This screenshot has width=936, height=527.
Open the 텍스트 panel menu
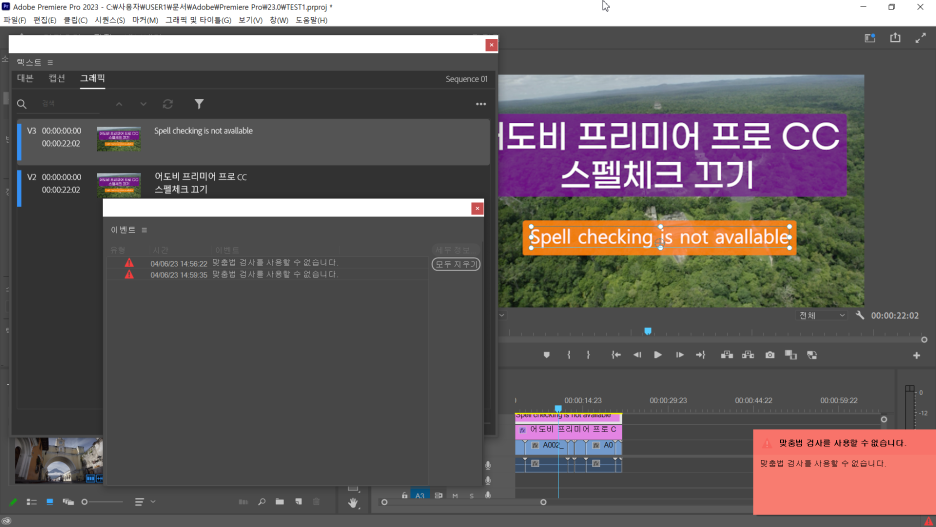pos(50,62)
